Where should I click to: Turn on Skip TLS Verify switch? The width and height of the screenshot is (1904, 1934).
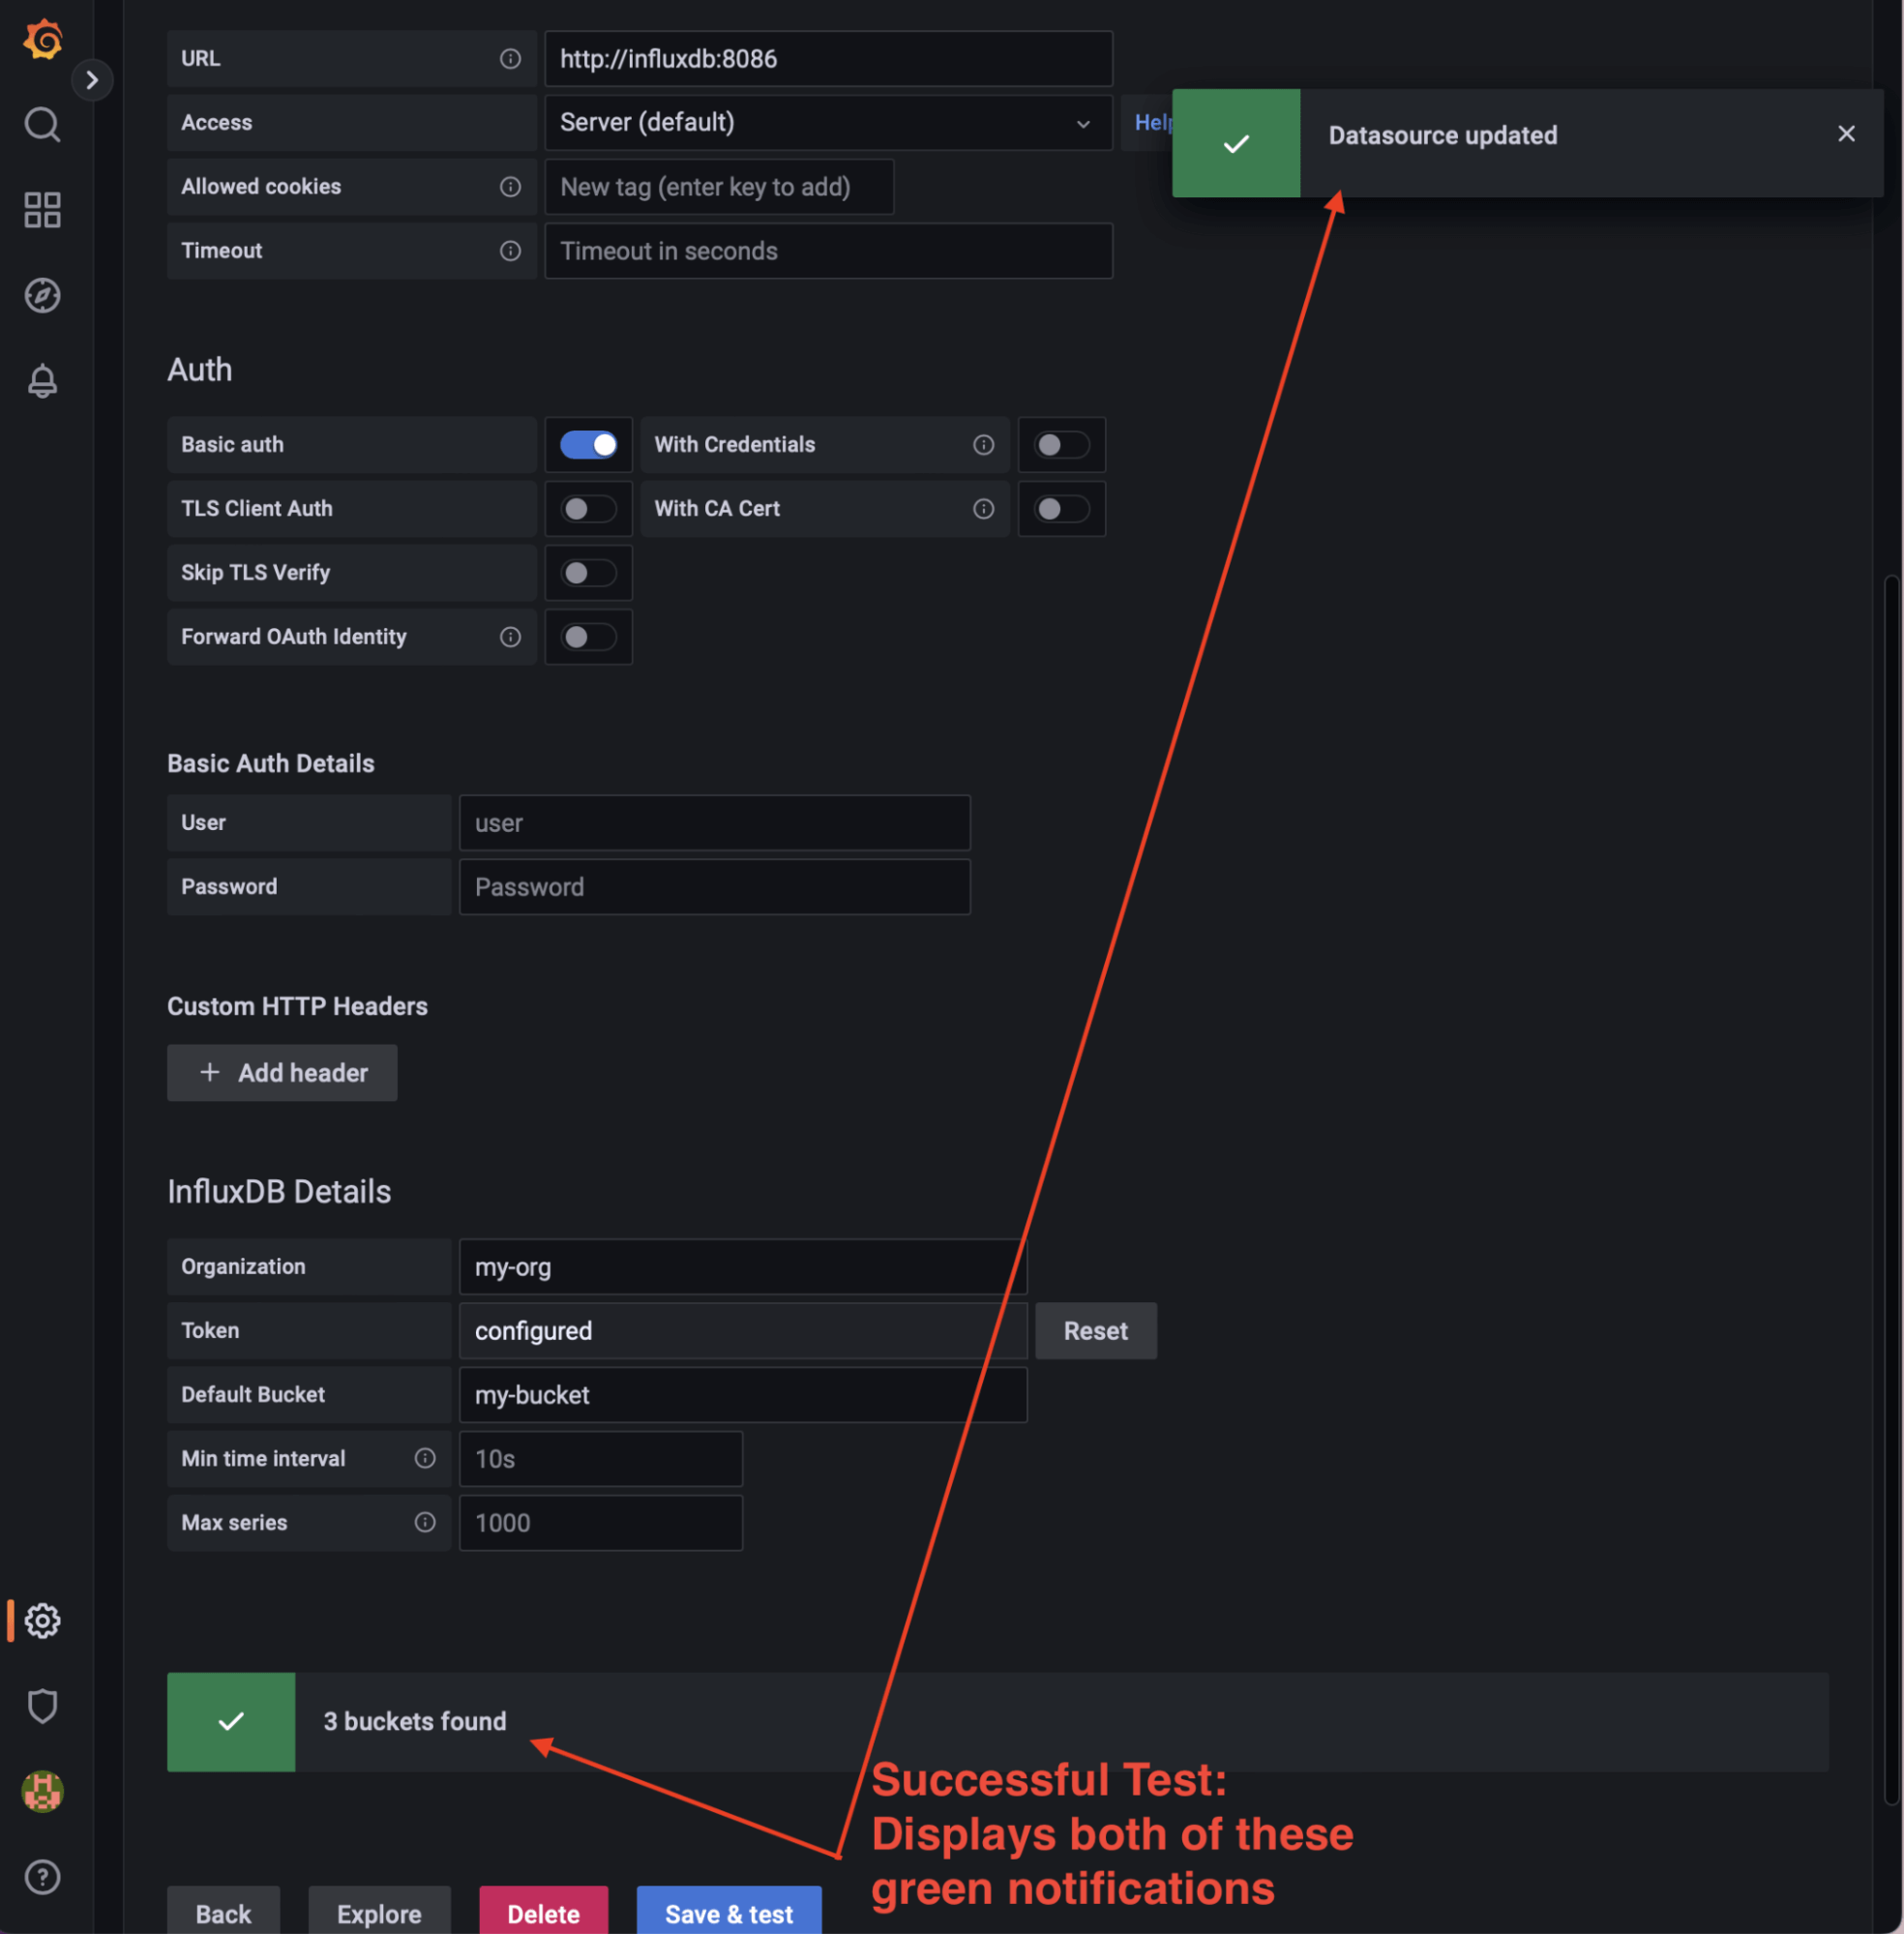click(588, 573)
